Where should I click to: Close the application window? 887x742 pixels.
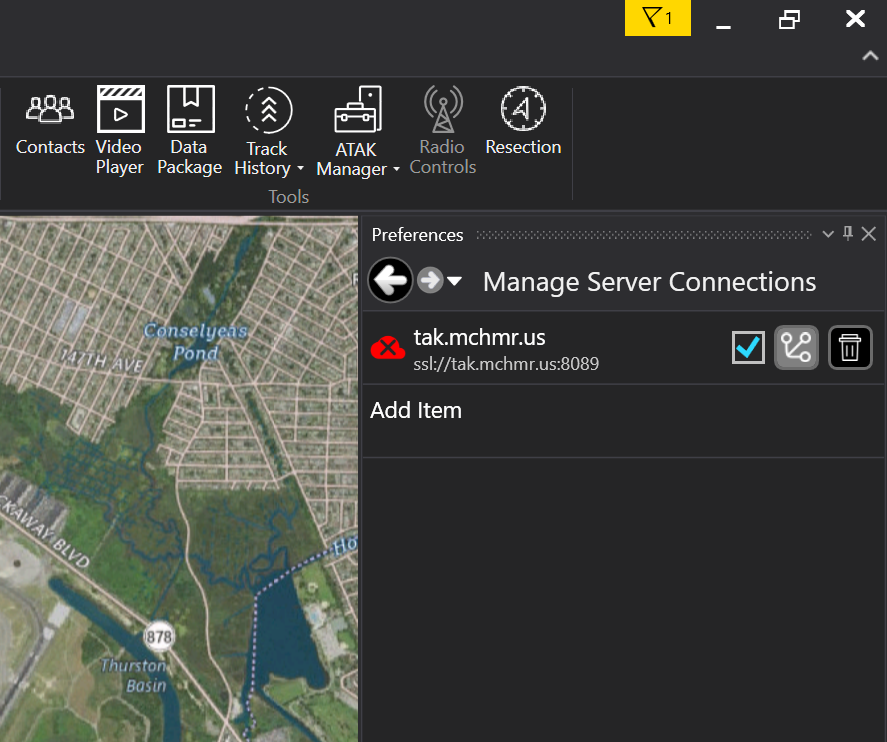[x=855, y=19]
